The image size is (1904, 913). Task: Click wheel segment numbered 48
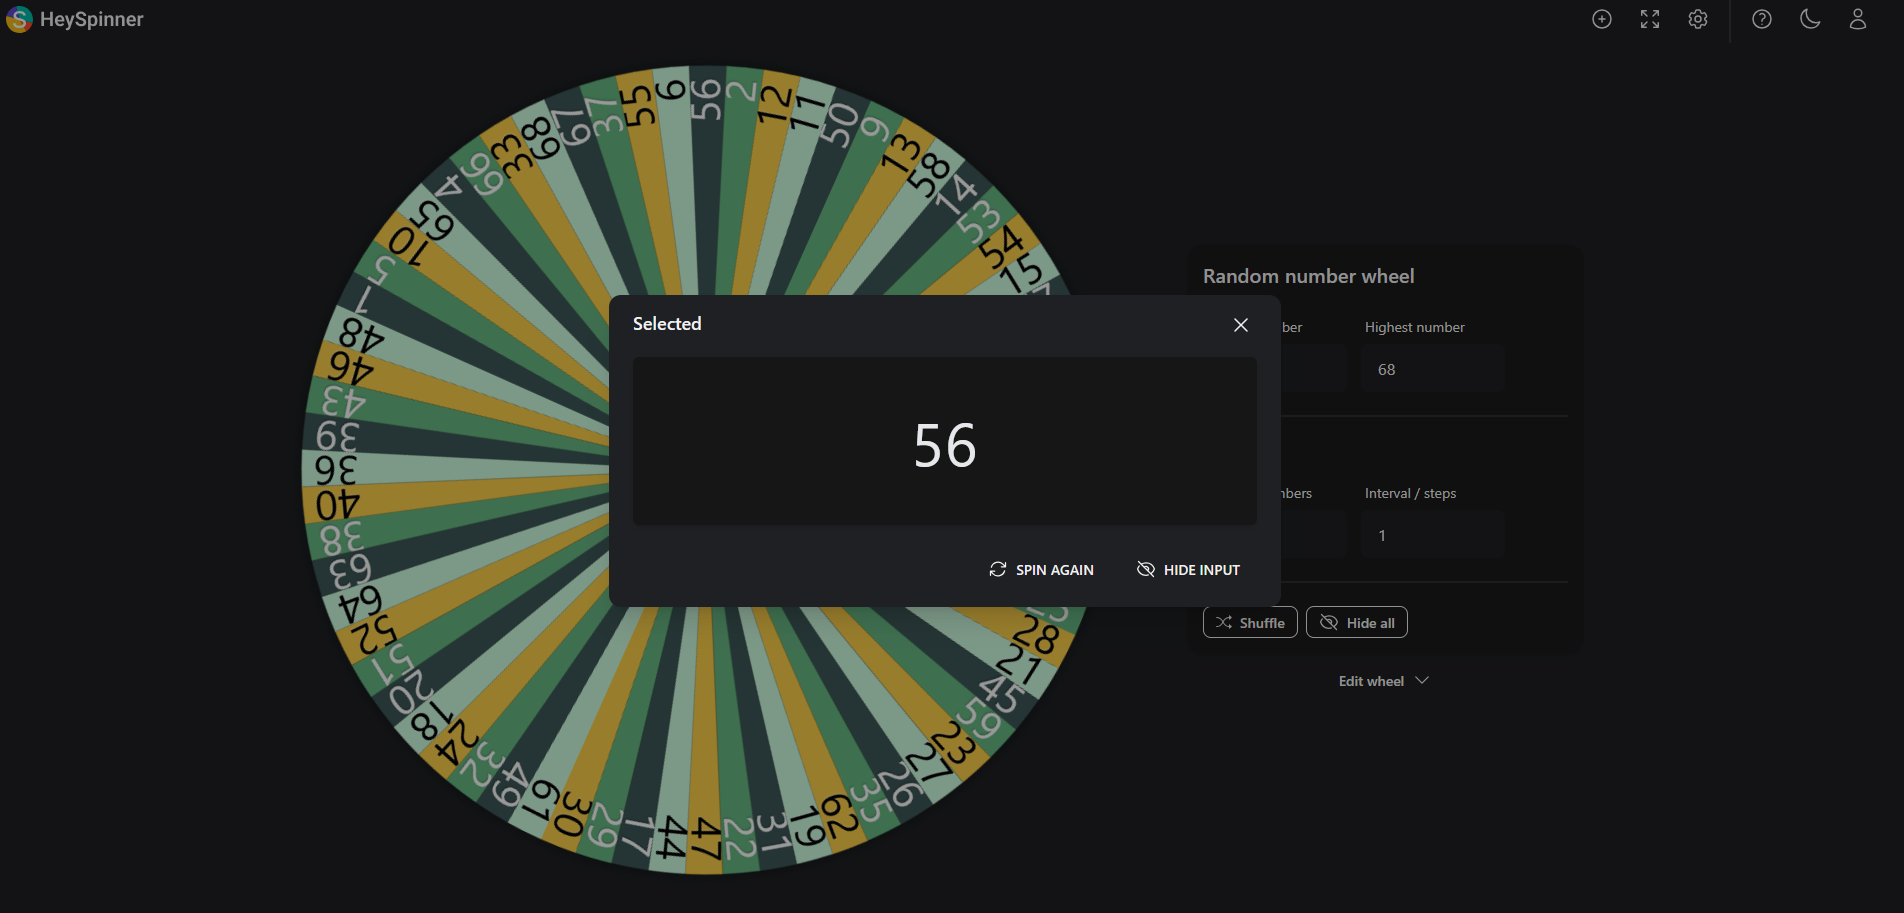362,335
